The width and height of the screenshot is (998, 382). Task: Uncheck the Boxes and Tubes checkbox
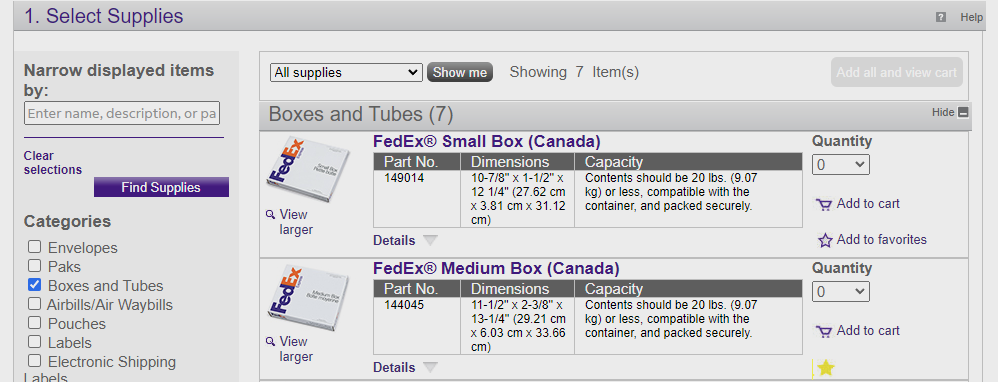[34, 285]
